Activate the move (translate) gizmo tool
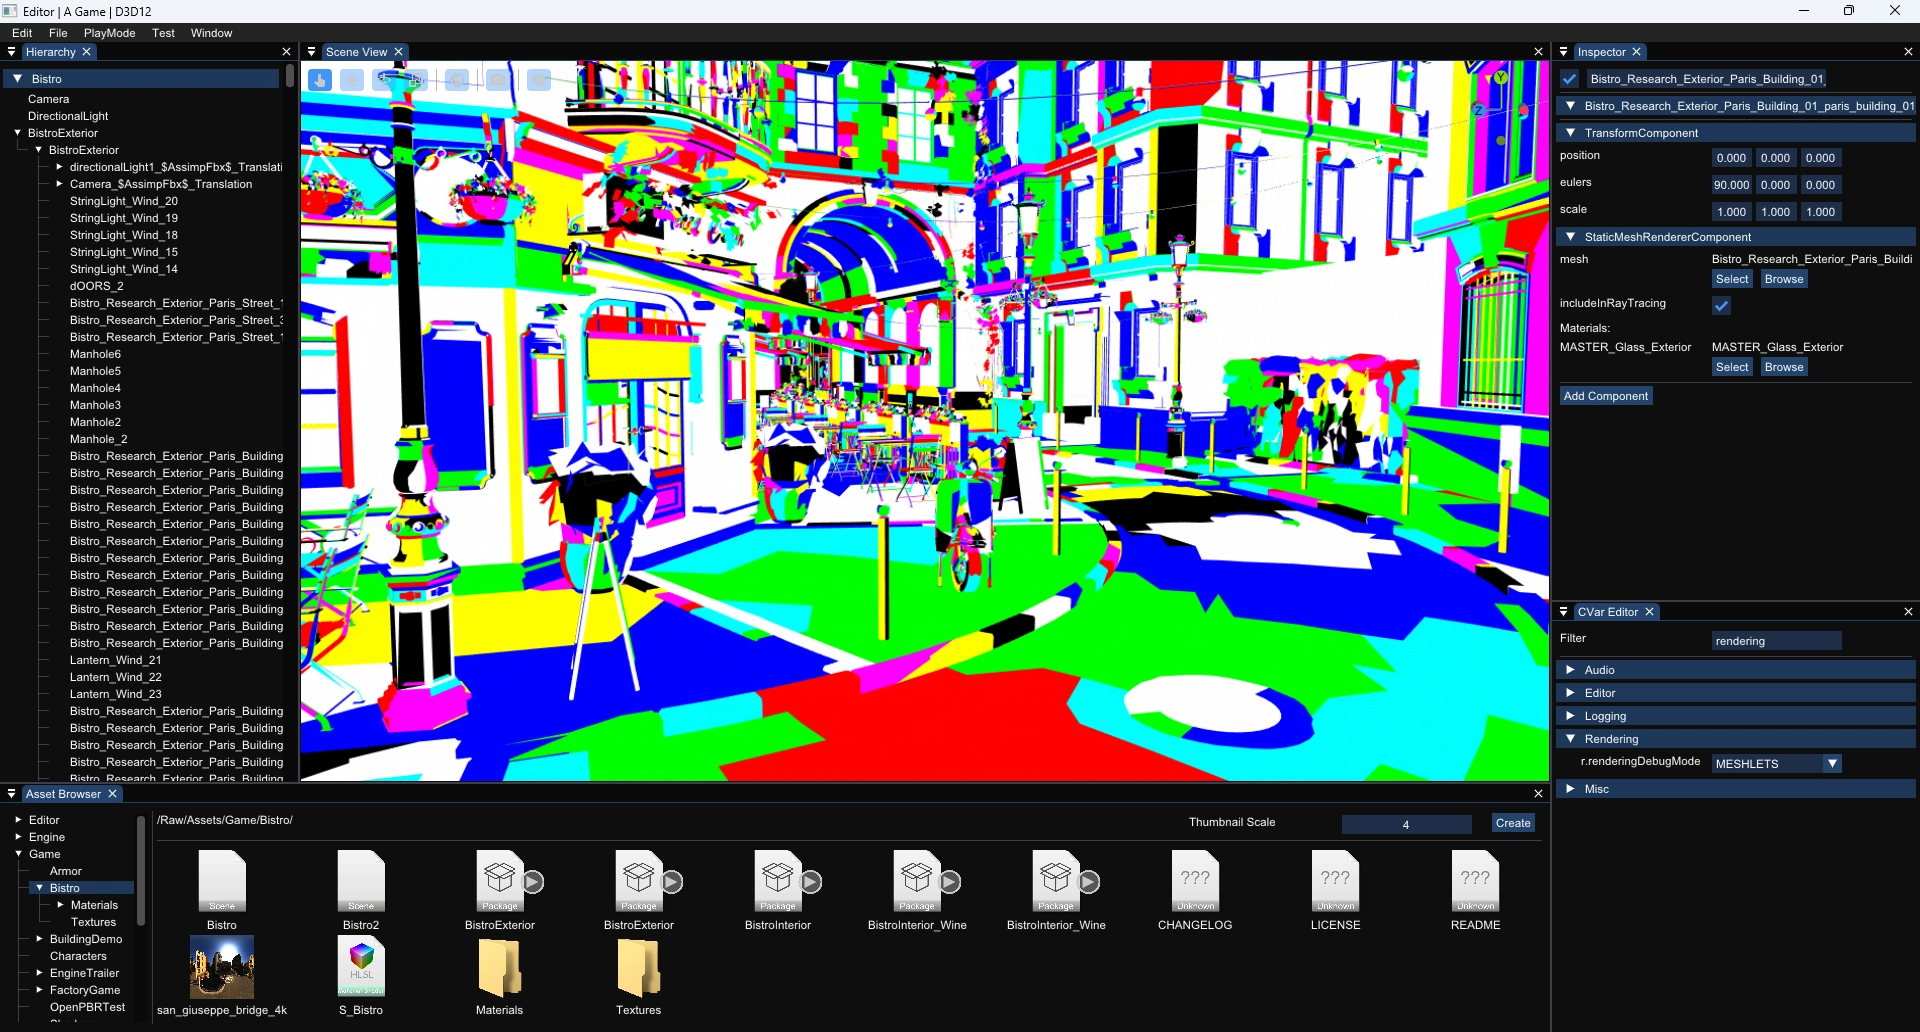 352,80
